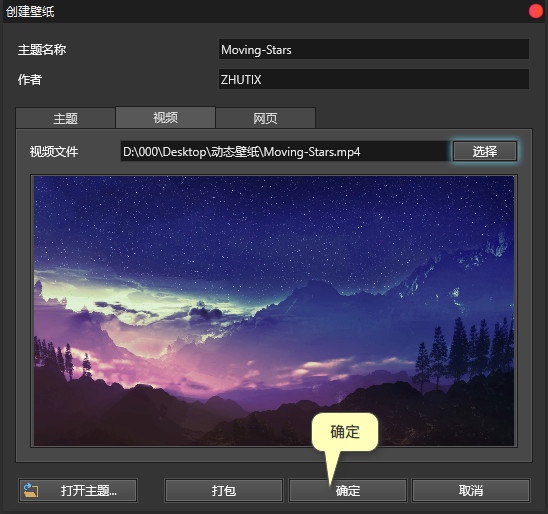Click the starry night video preview
This screenshot has width=548, height=514.
274,311
